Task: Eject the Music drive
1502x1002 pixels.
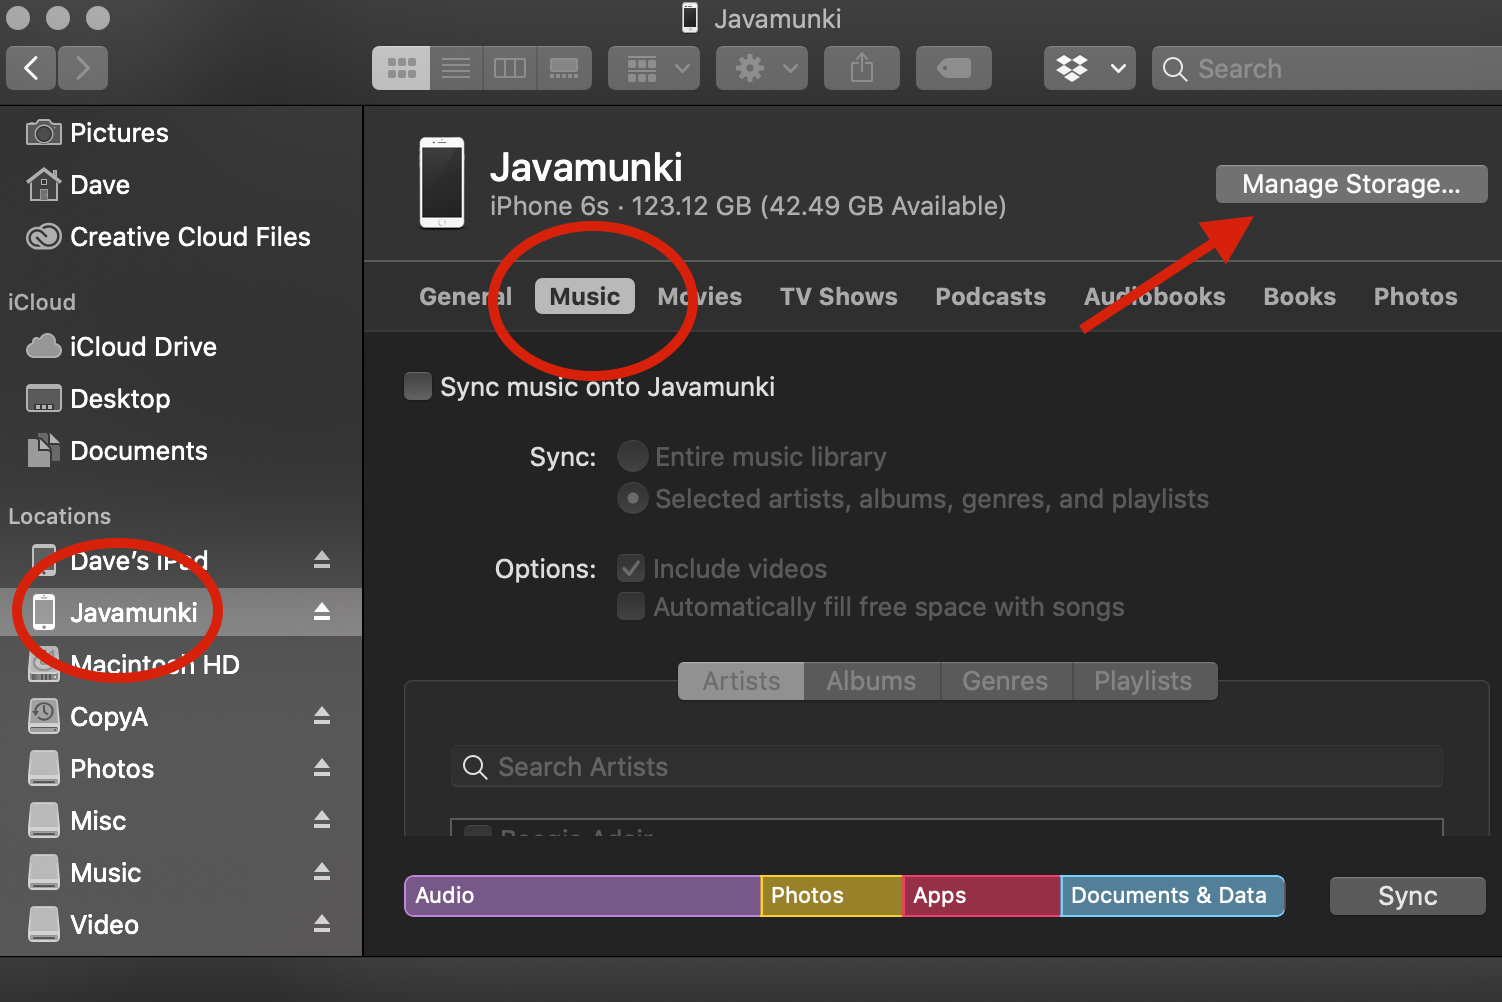Action: click(x=322, y=872)
